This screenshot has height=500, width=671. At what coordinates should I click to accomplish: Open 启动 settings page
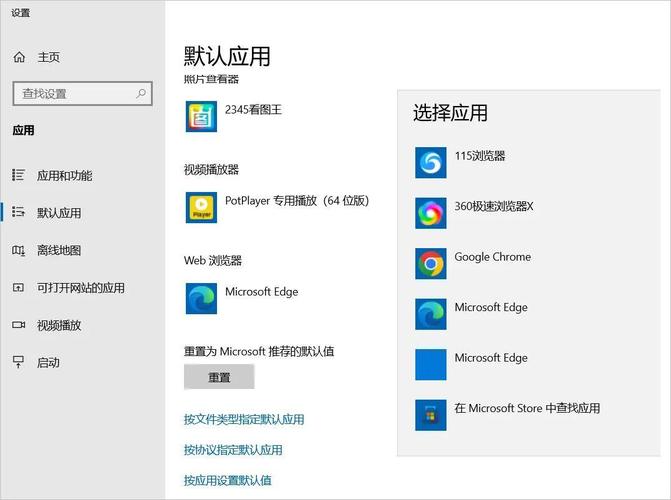tap(48, 363)
